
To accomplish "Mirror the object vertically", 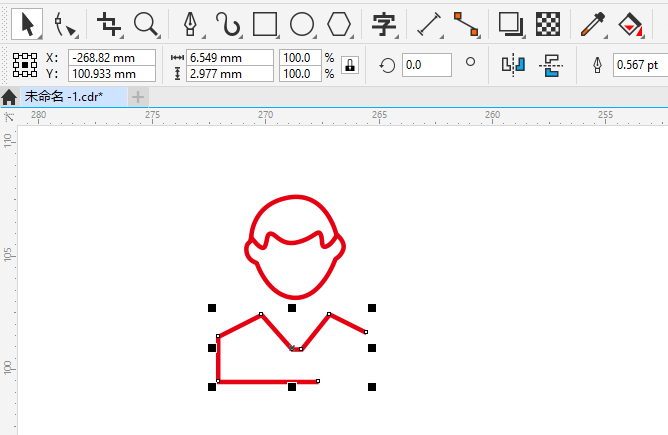I will (x=551, y=65).
